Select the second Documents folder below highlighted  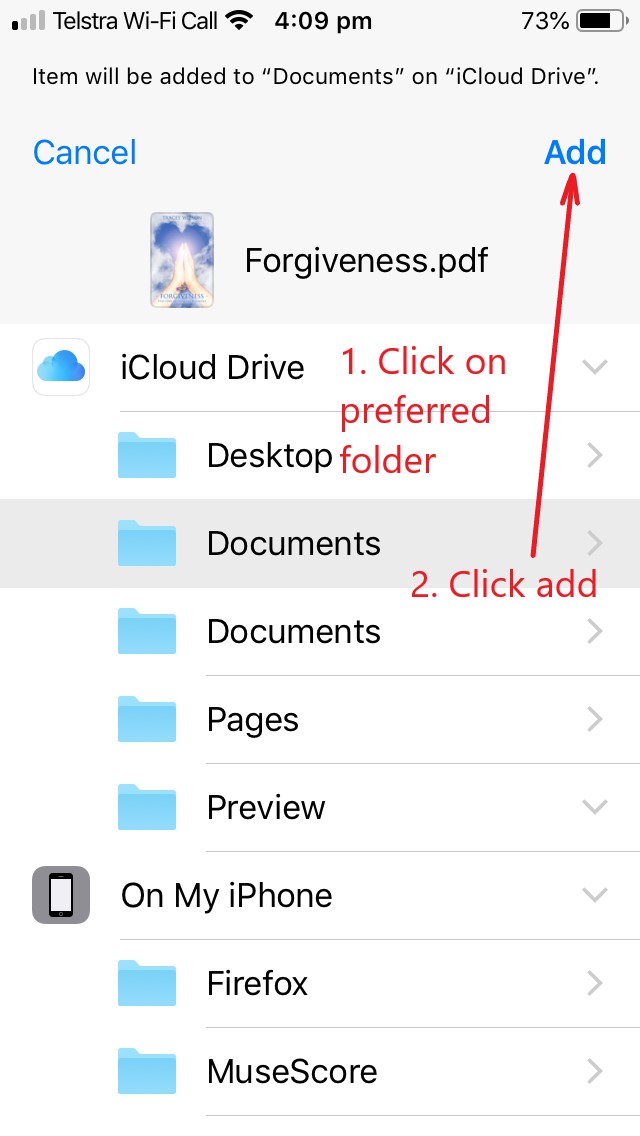point(320,632)
